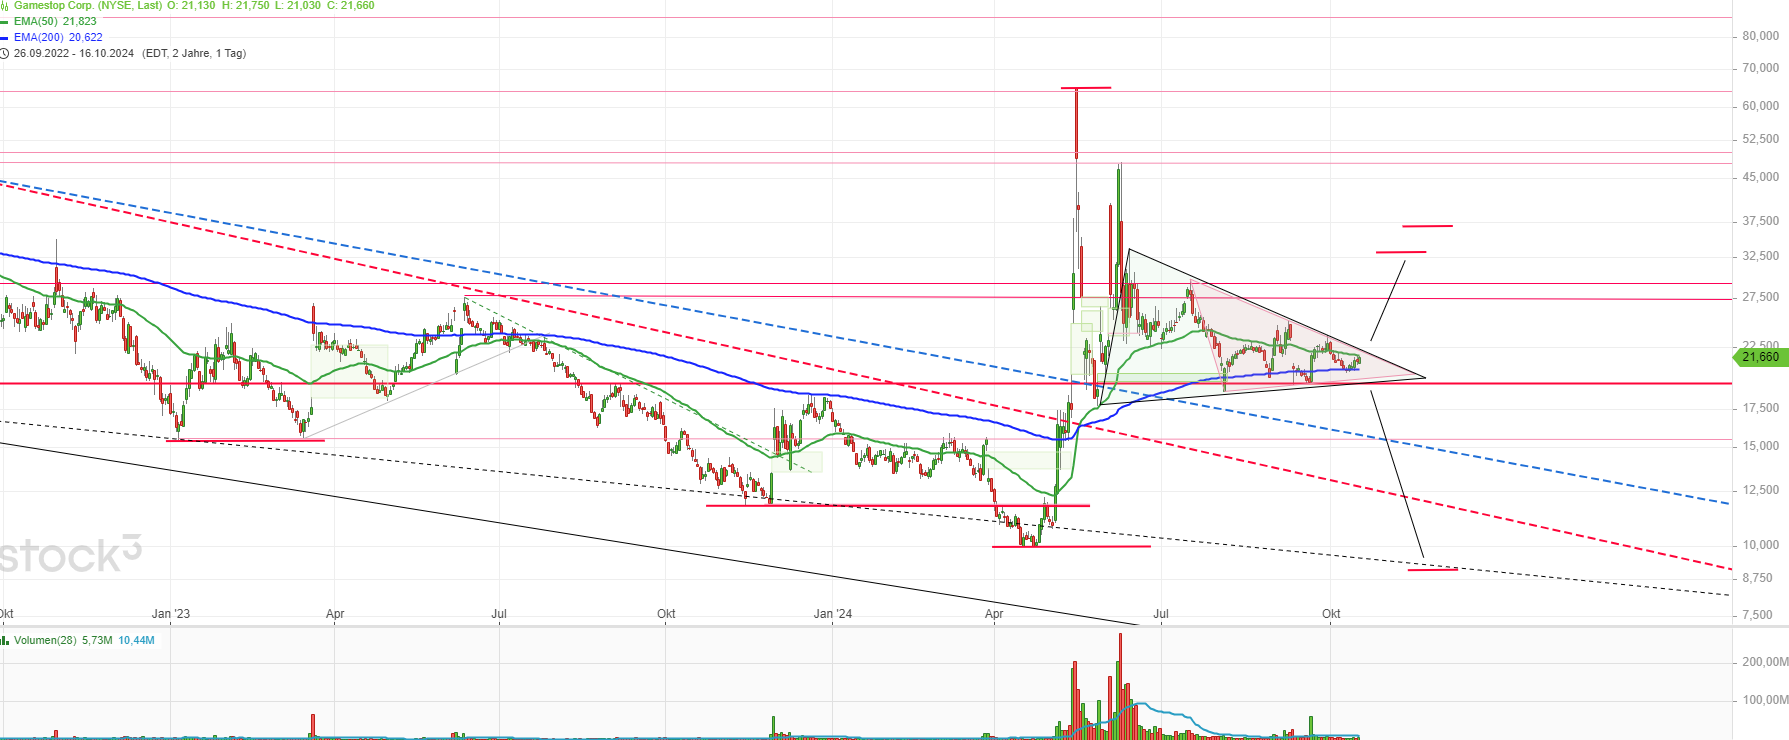Click the EMA(50) value 21,823
The image size is (1789, 740).
point(80,22)
